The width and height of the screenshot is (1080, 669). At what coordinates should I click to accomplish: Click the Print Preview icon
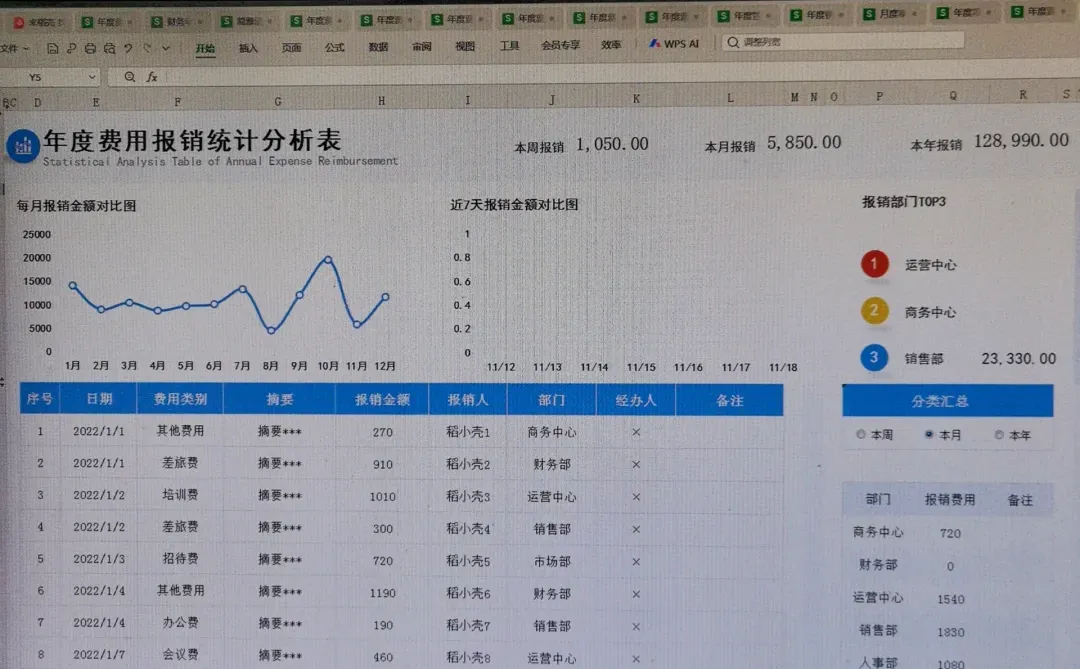pyautogui.click(x=110, y=48)
